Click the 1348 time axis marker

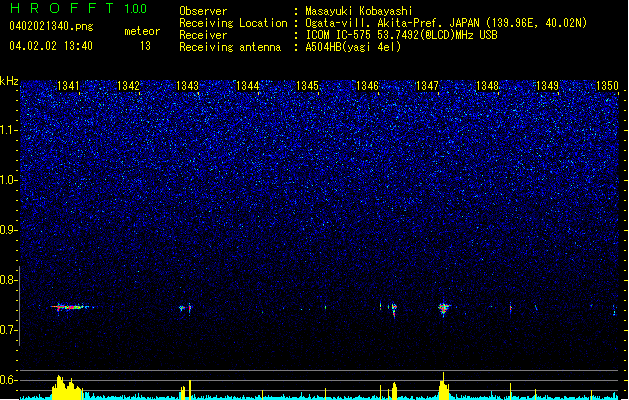tap(487, 86)
